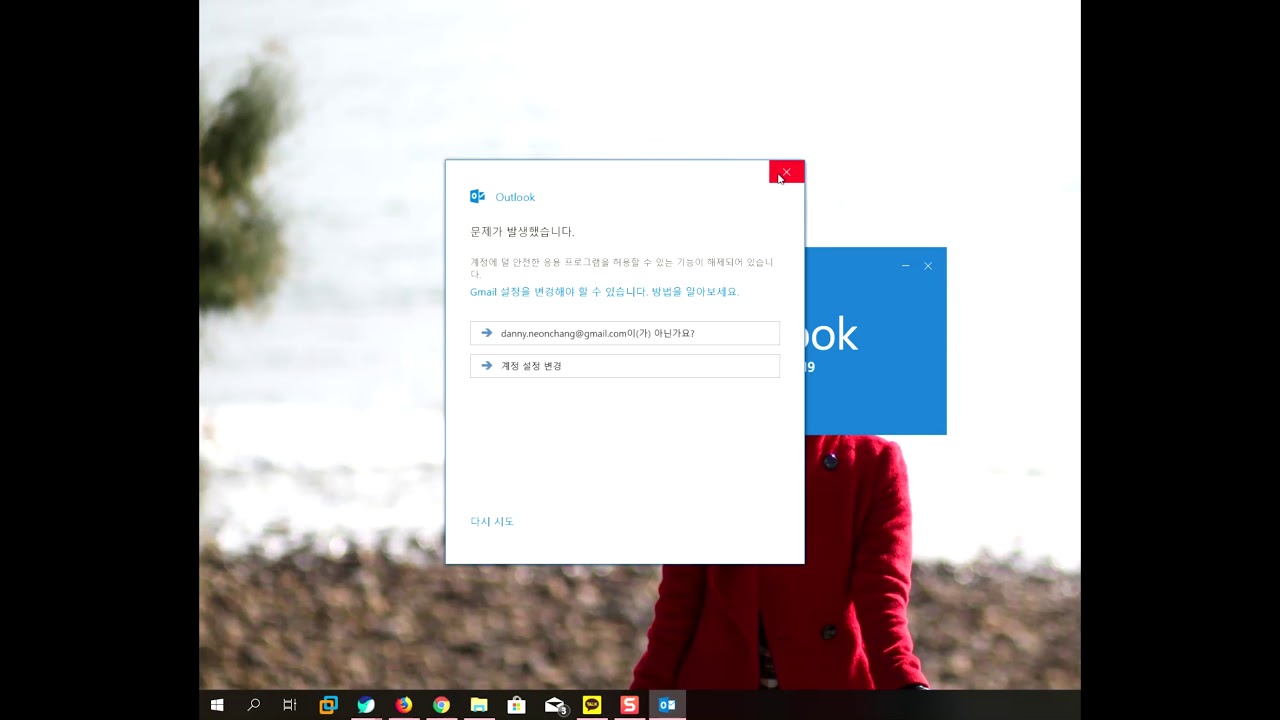Image resolution: width=1280 pixels, height=720 pixels.
Task: Minimize the blue Outlook splash window
Action: (905, 266)
